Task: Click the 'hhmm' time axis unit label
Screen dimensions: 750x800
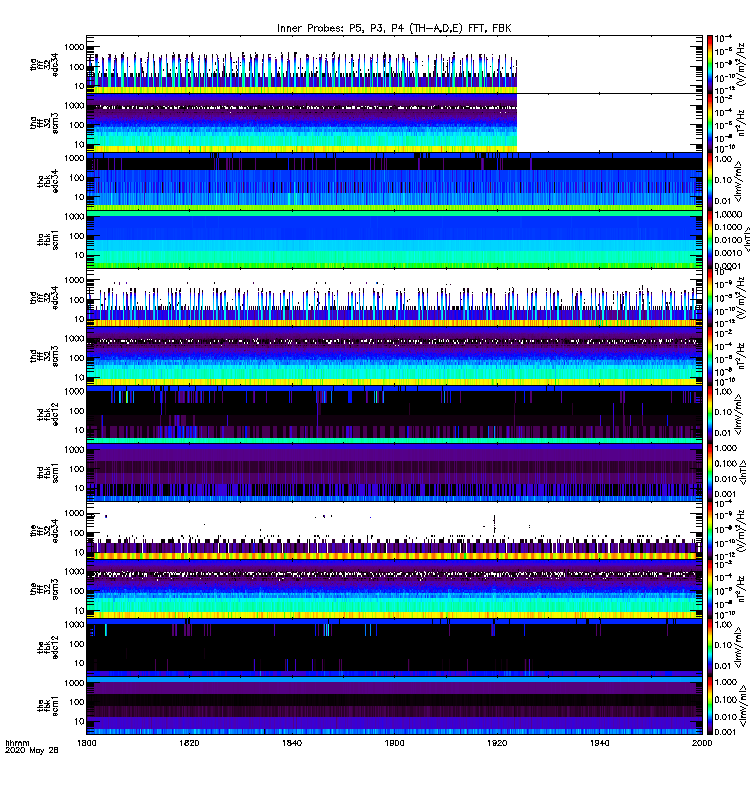Action: [x=17, y=743]
